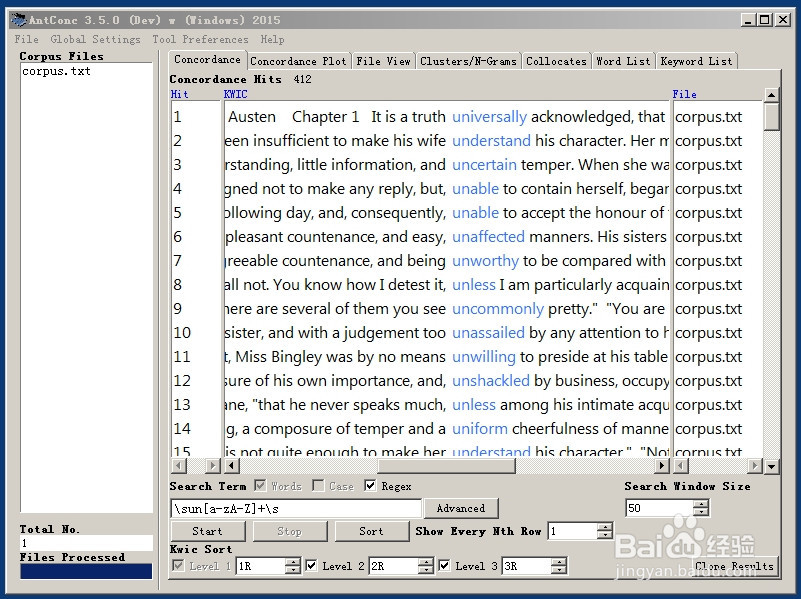
Task: Switch to the Concordance tab
Action: pos(207,60)
